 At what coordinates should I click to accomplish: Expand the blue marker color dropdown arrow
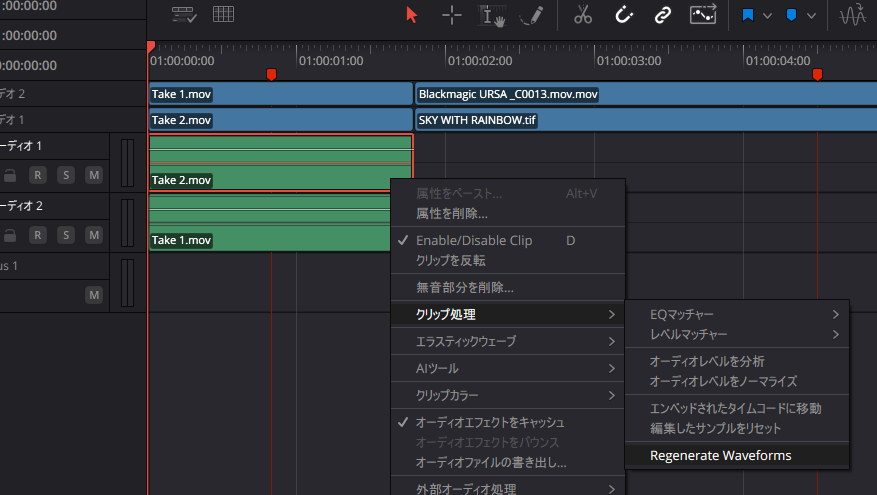811,15
